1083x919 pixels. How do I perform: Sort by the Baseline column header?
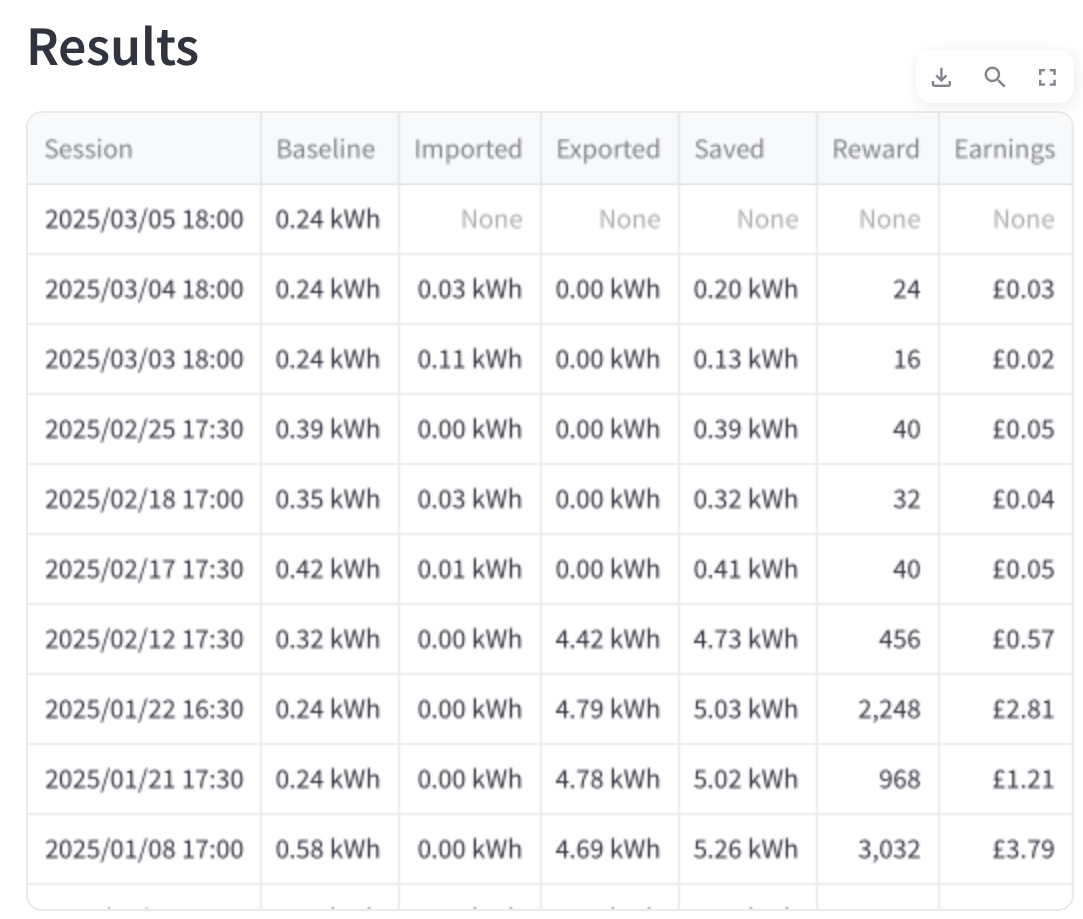330,148
